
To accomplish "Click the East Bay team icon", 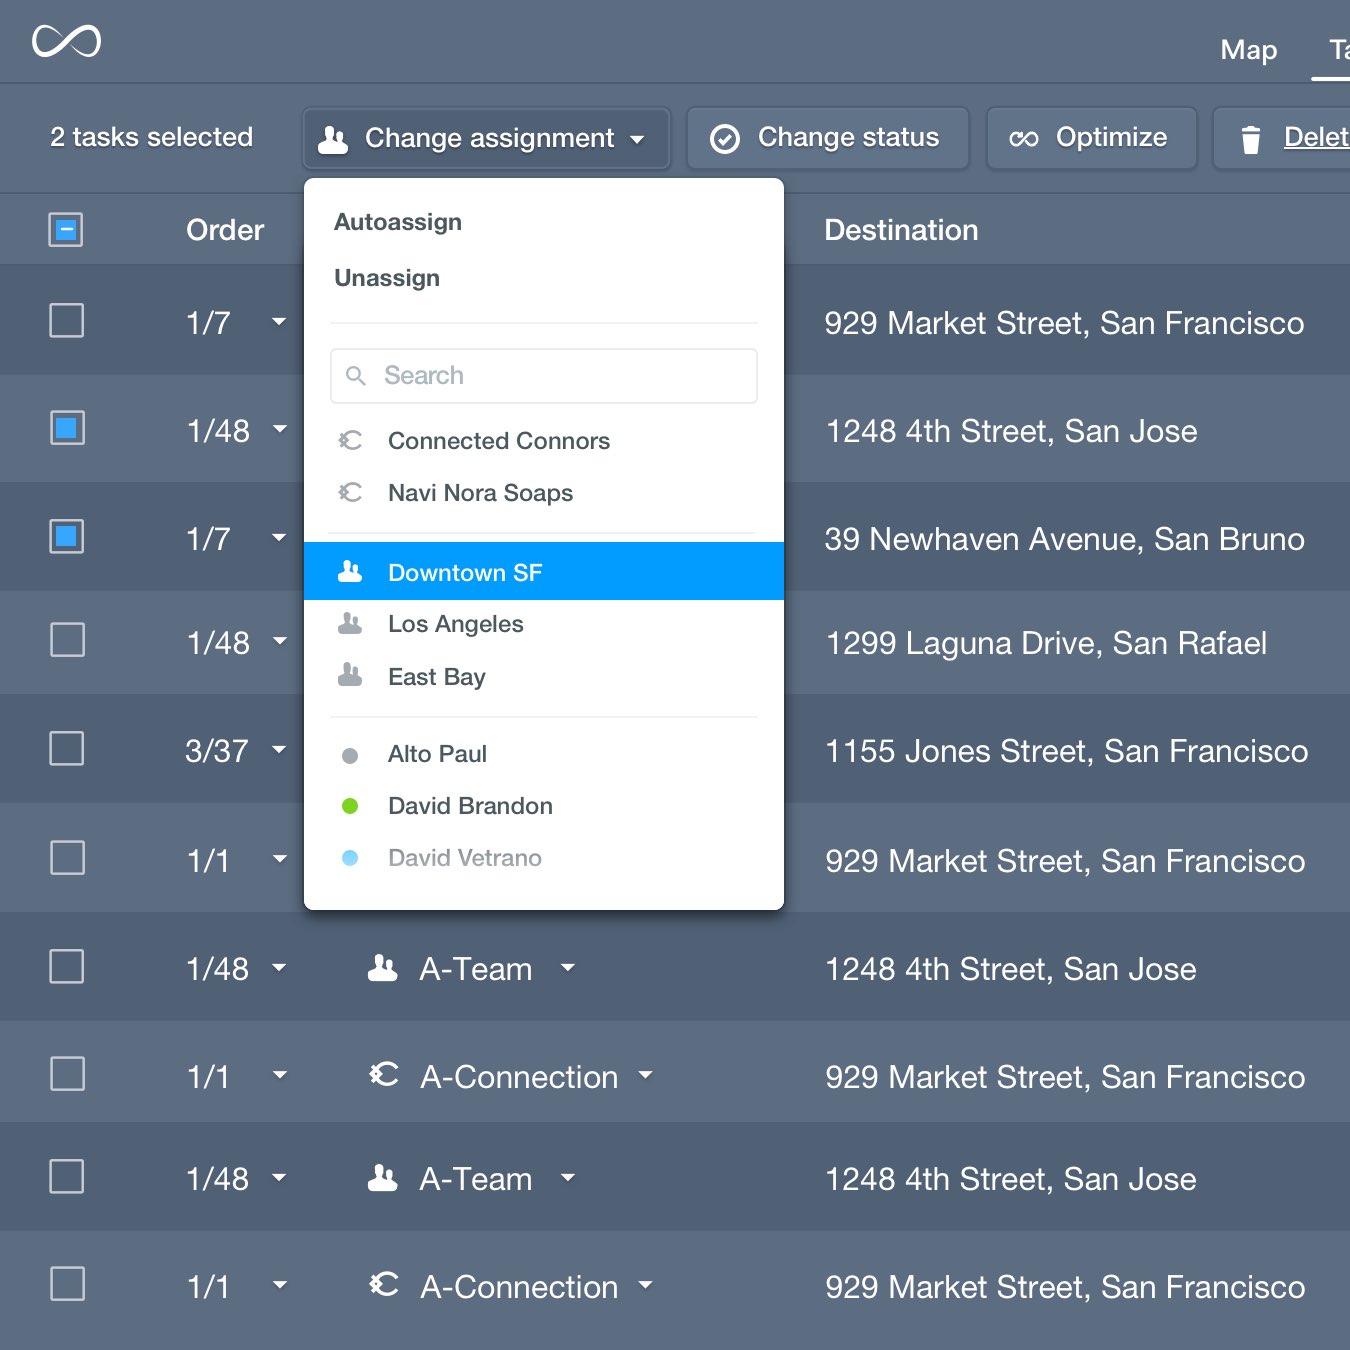I will (350, 676).
